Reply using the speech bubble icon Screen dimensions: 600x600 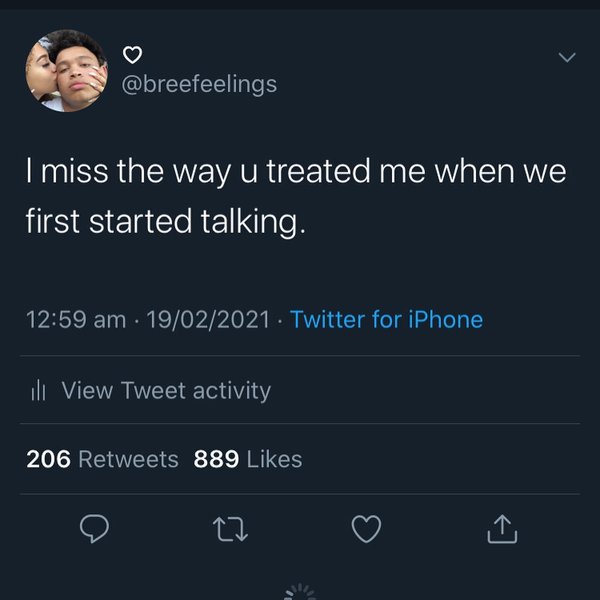[x=93, y=529]
